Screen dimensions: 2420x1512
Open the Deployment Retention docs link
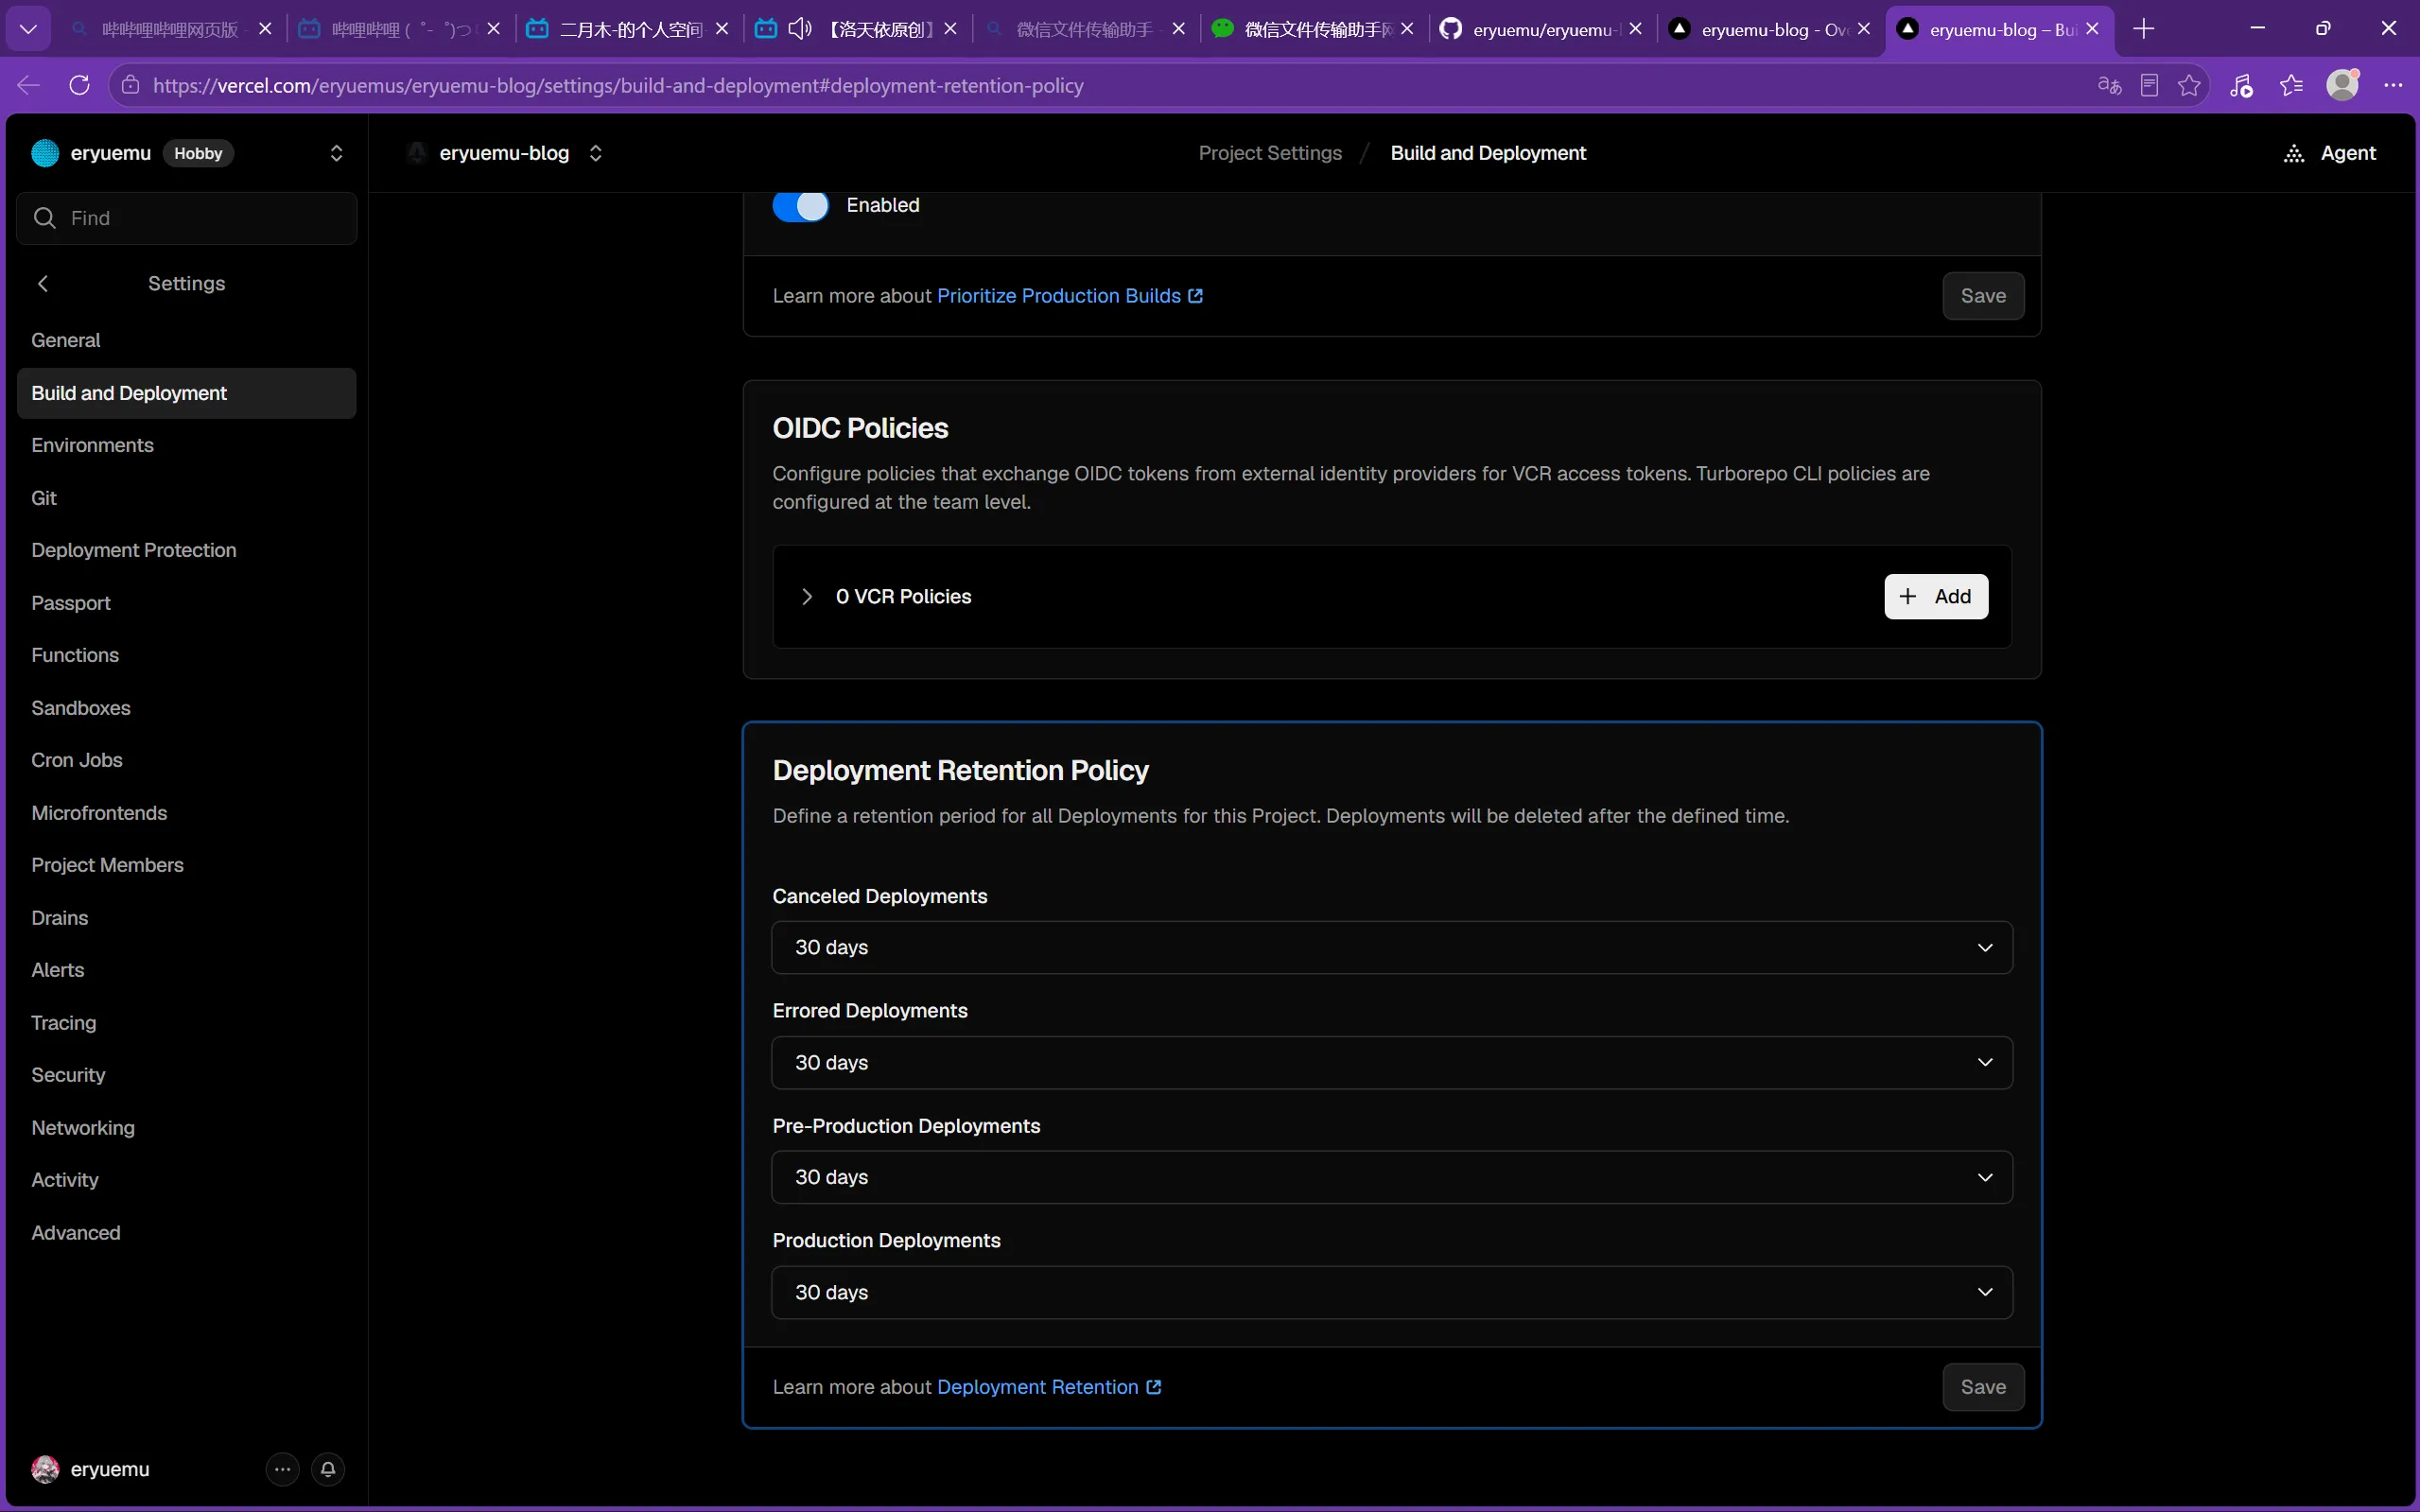click(x=1048, y=1387)
